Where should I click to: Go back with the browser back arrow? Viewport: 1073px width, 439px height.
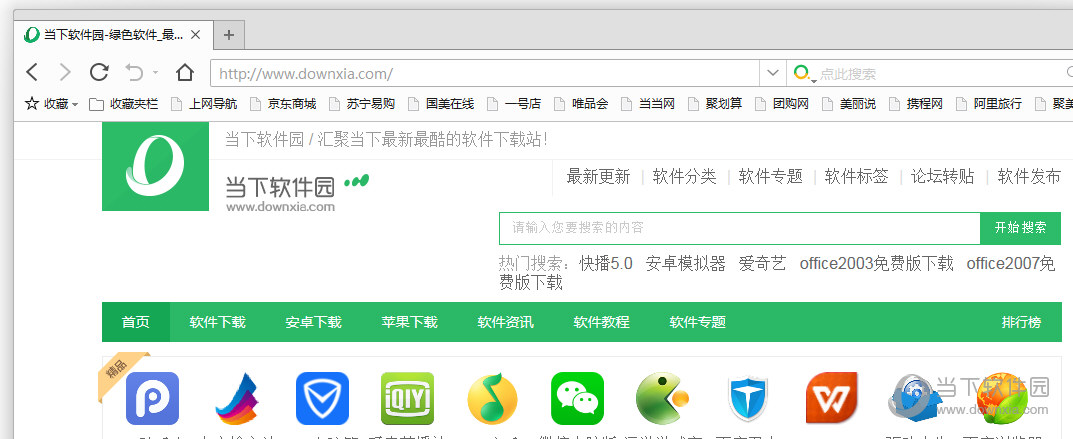click(32, 72)
